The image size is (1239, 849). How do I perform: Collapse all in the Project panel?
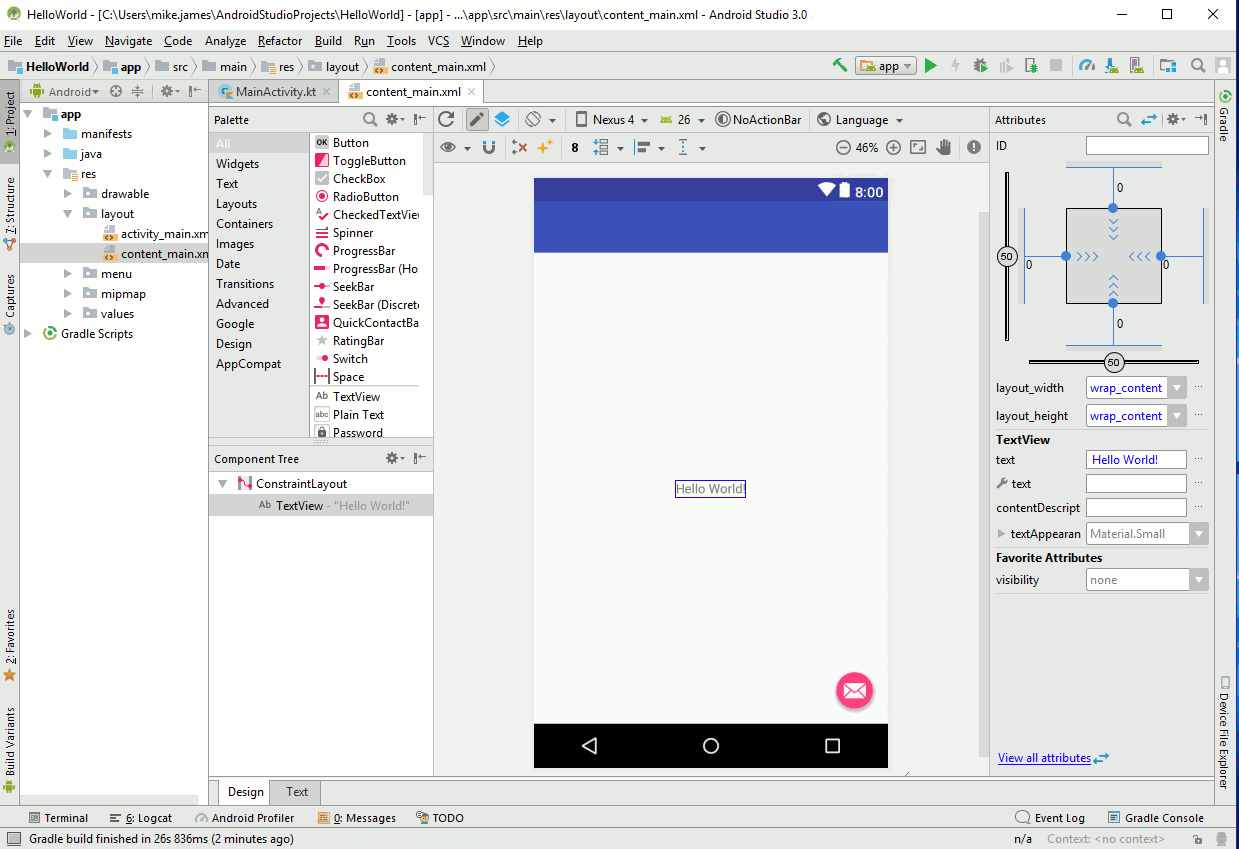tap(137, 91)
